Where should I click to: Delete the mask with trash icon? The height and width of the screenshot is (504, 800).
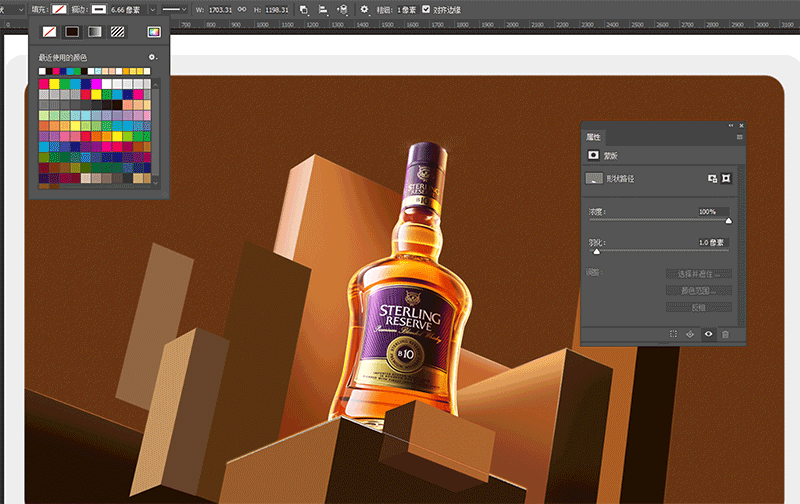pos(726,334)
